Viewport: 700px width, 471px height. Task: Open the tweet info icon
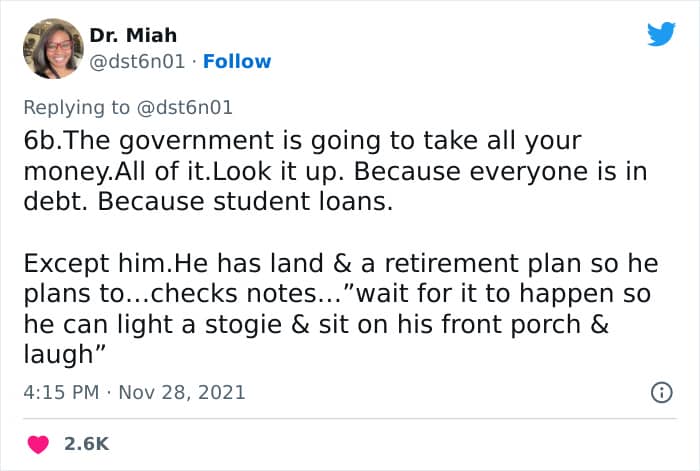click(660, 393)
